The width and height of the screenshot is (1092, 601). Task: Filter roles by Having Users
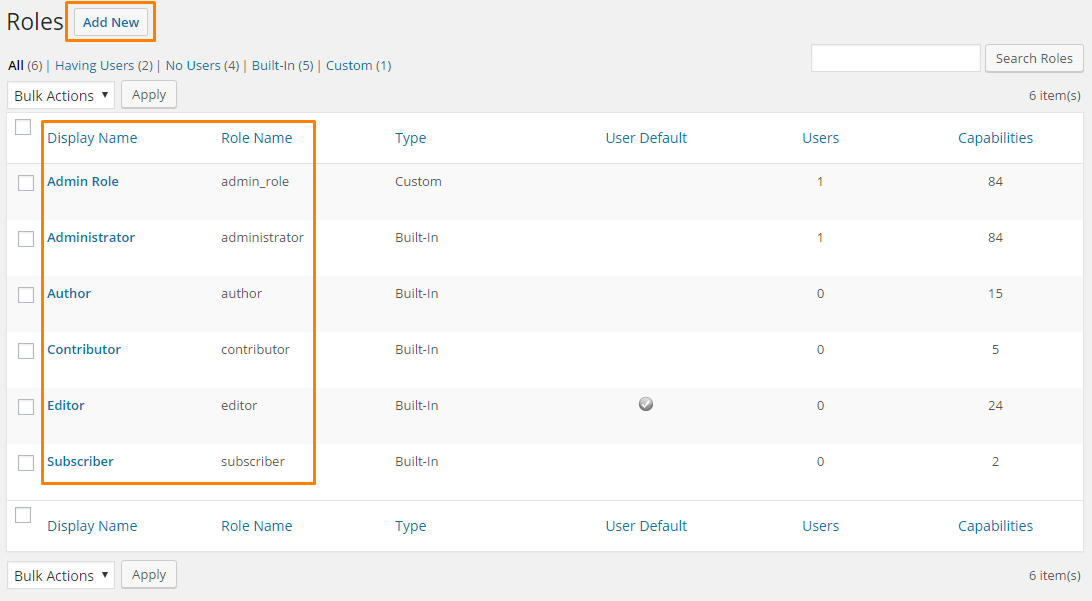tap(94, 66)
